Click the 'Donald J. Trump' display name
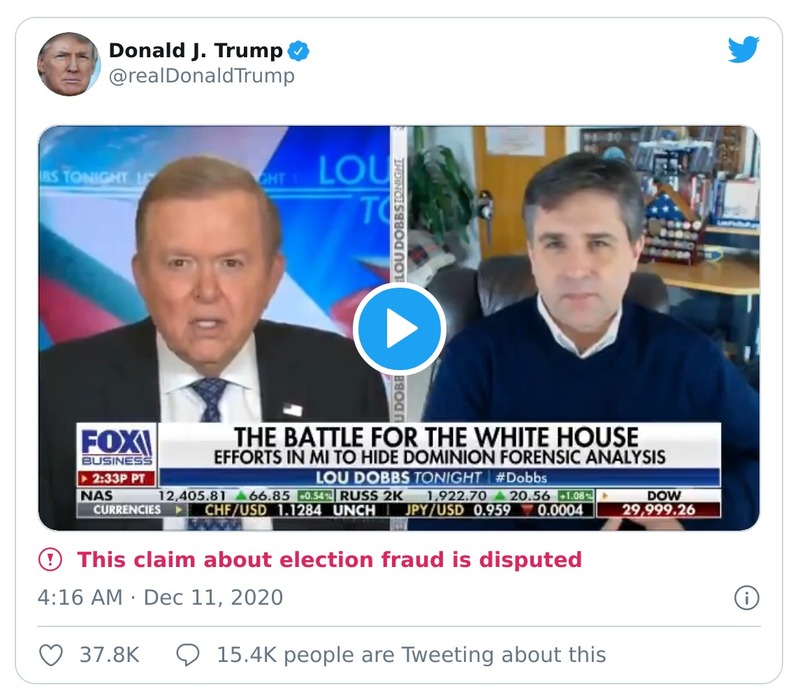The image size is (800, 699). pos(195,48)
